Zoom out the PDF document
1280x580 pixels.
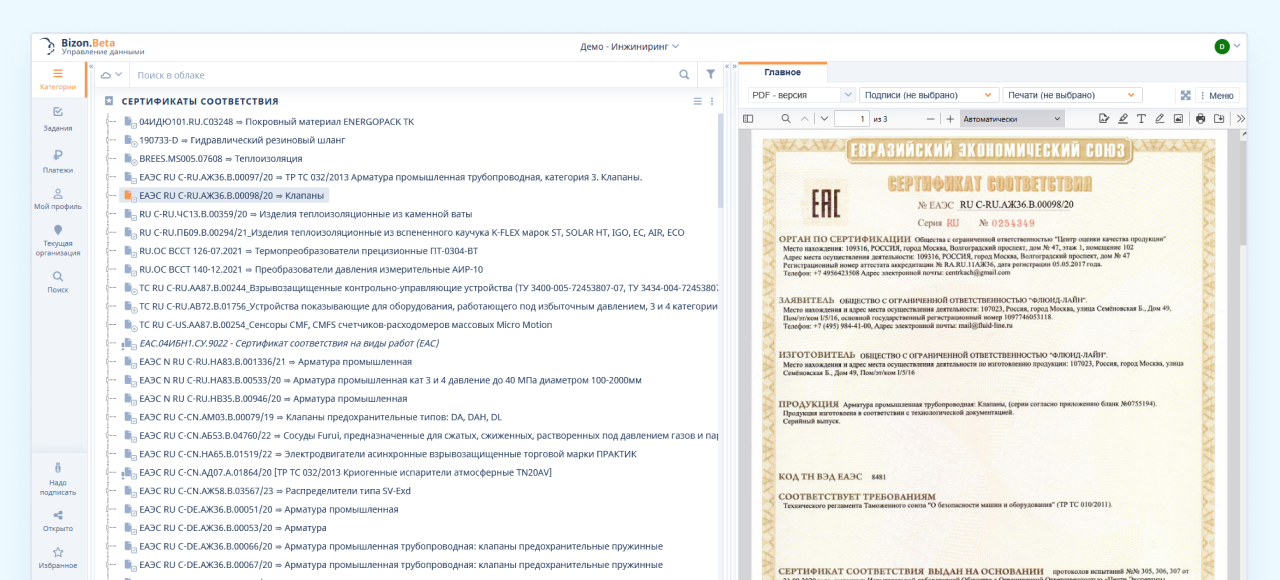coord(929,119)
